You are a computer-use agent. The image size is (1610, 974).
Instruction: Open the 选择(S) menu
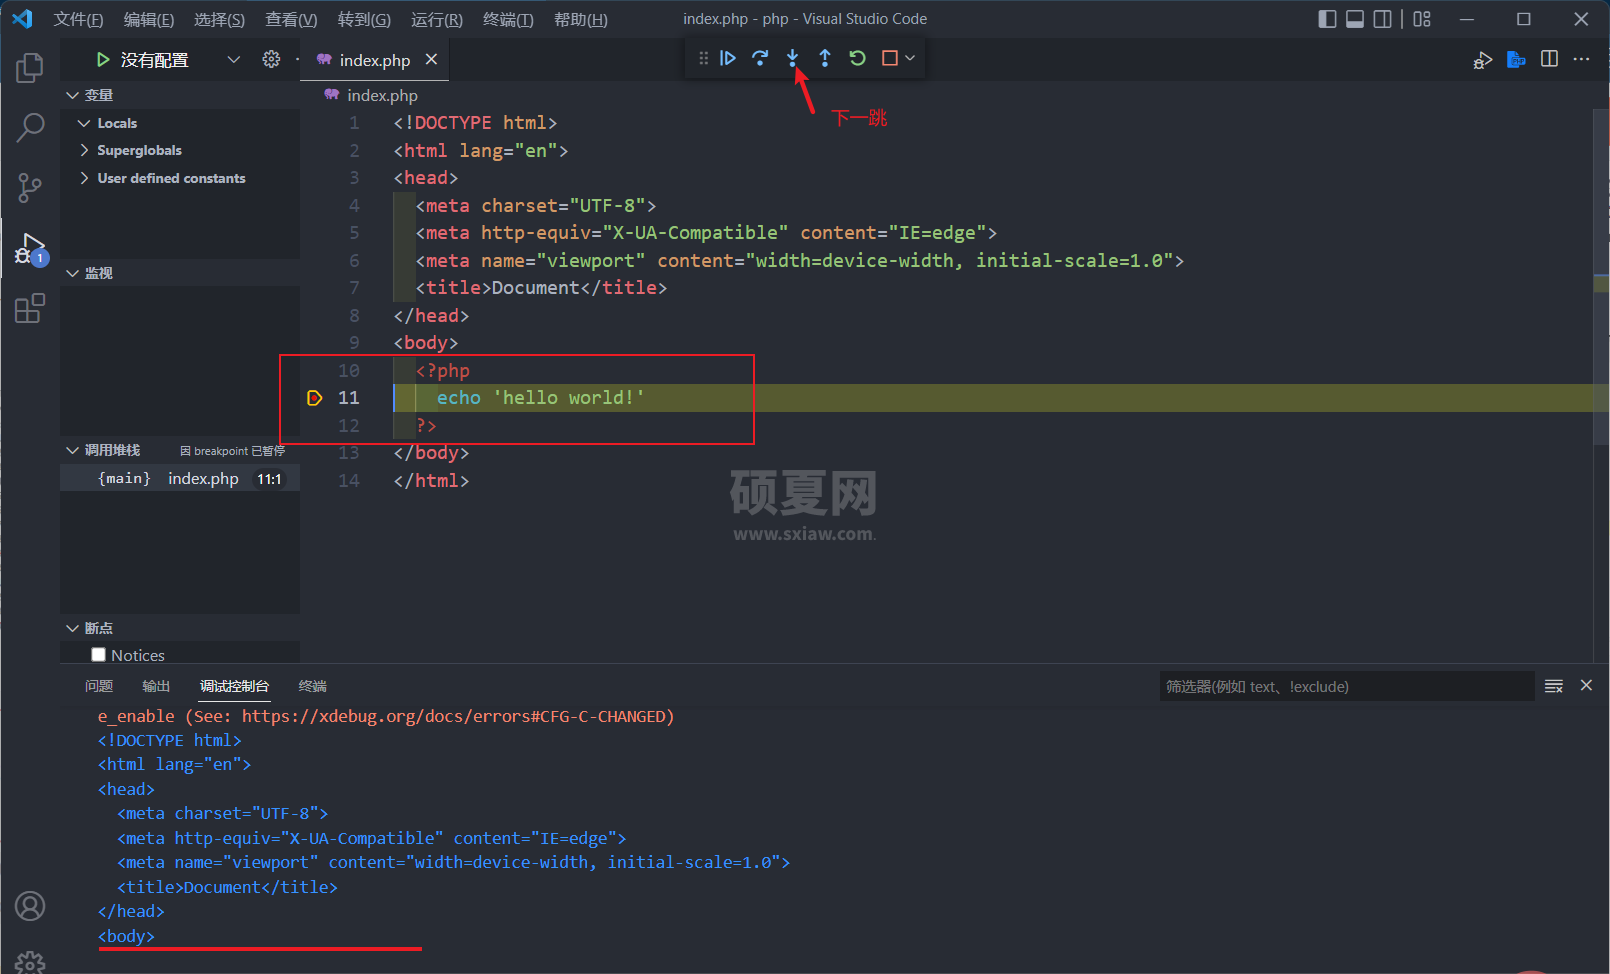point(219,20)
